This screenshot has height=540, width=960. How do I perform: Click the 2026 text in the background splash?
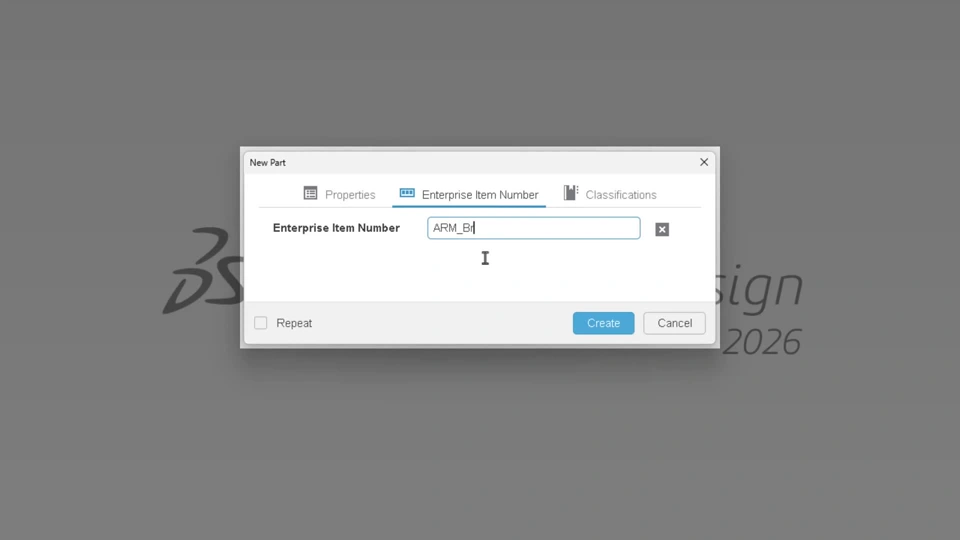pyautogui.click(x=762, y=342)
